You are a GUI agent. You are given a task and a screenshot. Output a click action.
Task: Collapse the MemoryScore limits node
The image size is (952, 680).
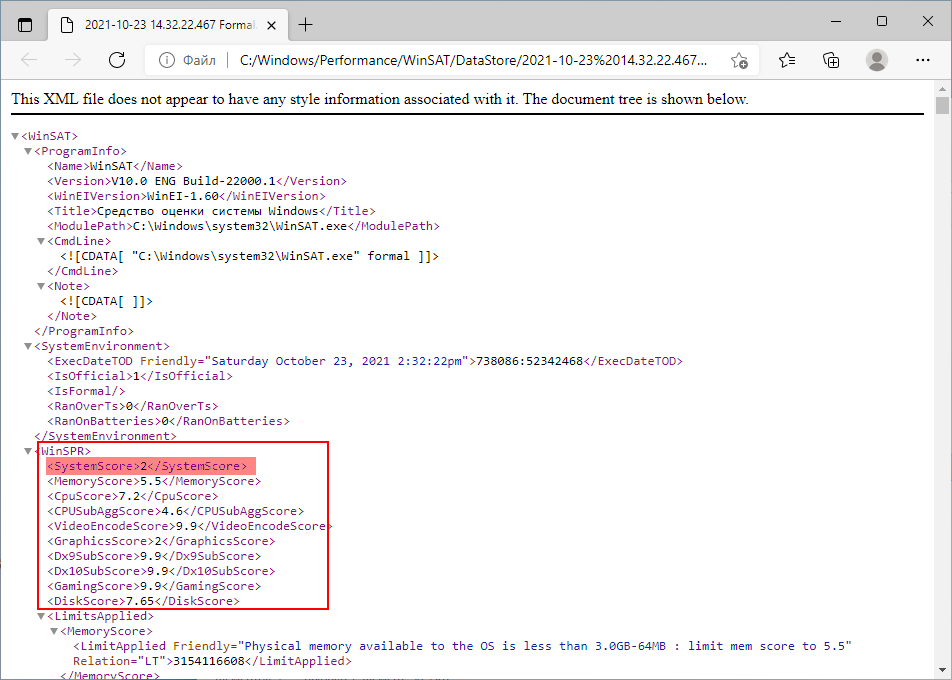(x=56, y=630)
